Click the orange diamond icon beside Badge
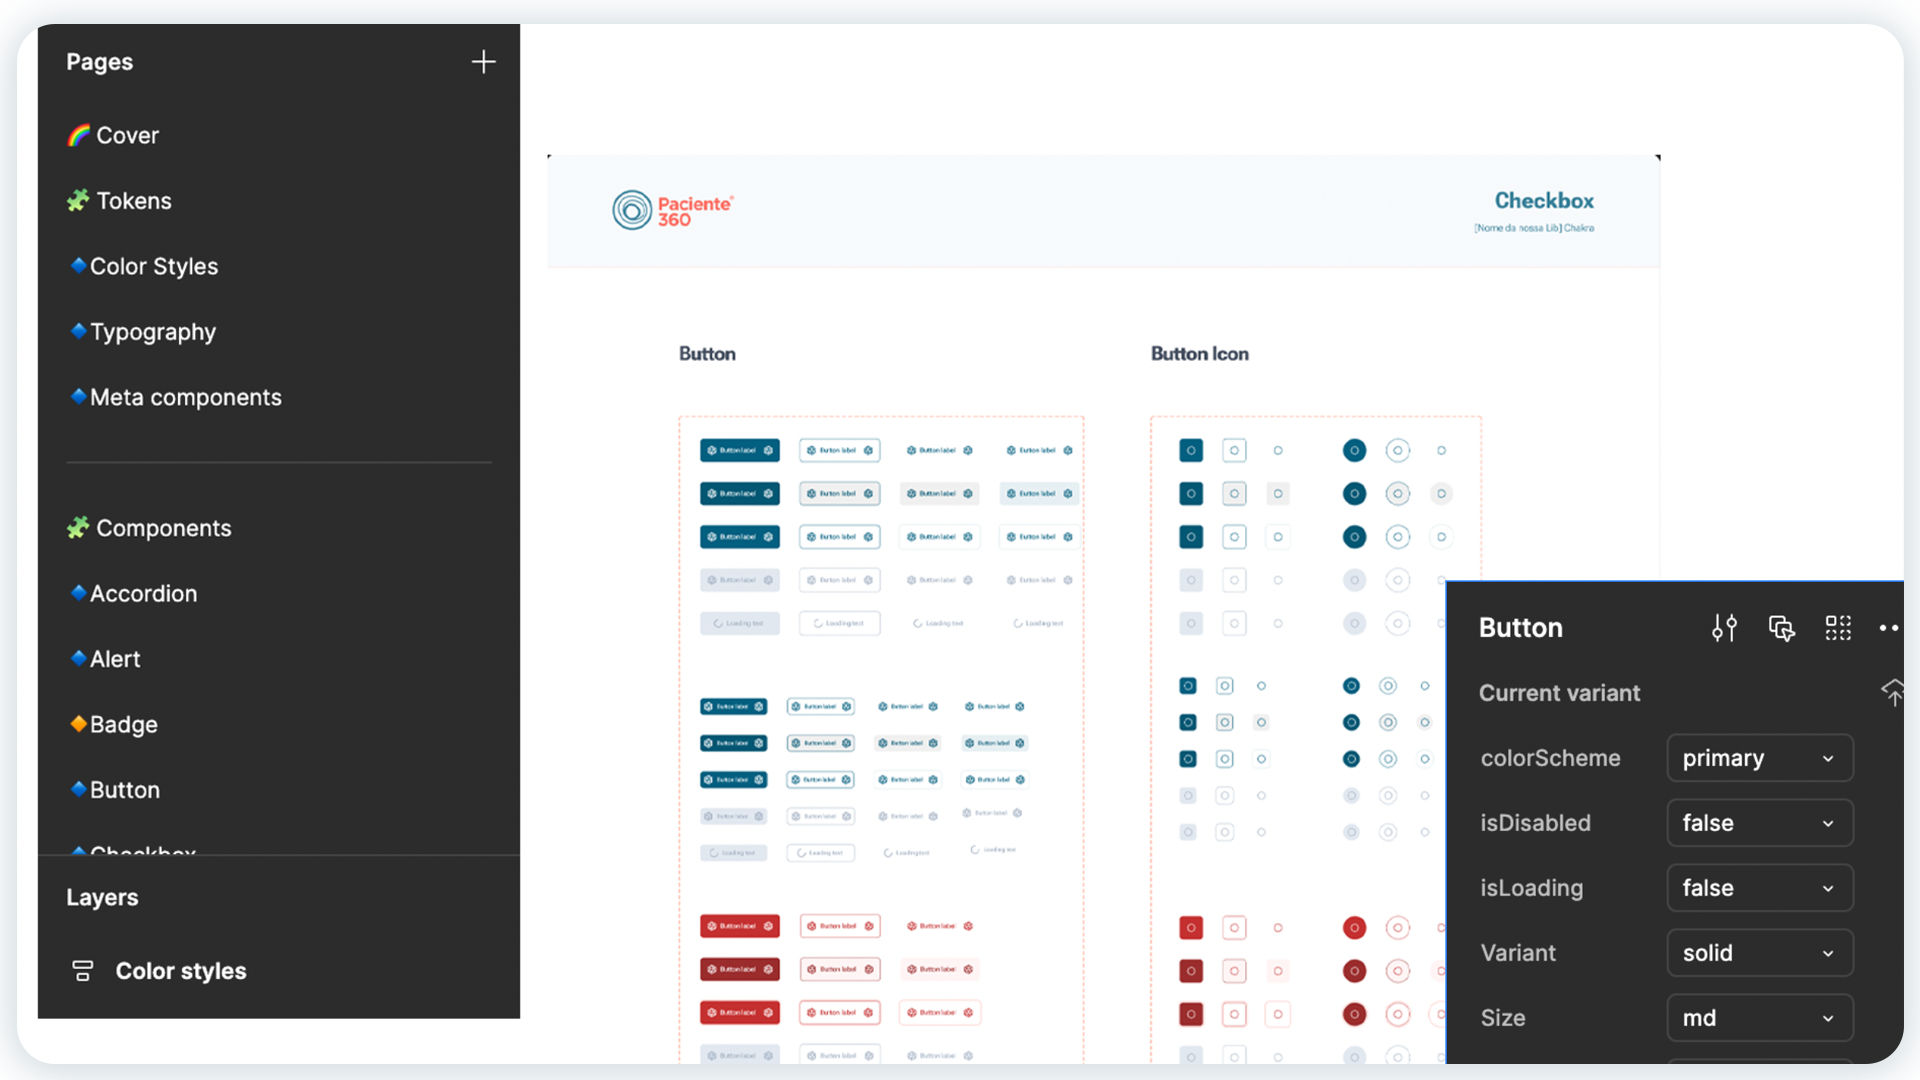The image size is (1920, 1080). coord(78,723)
